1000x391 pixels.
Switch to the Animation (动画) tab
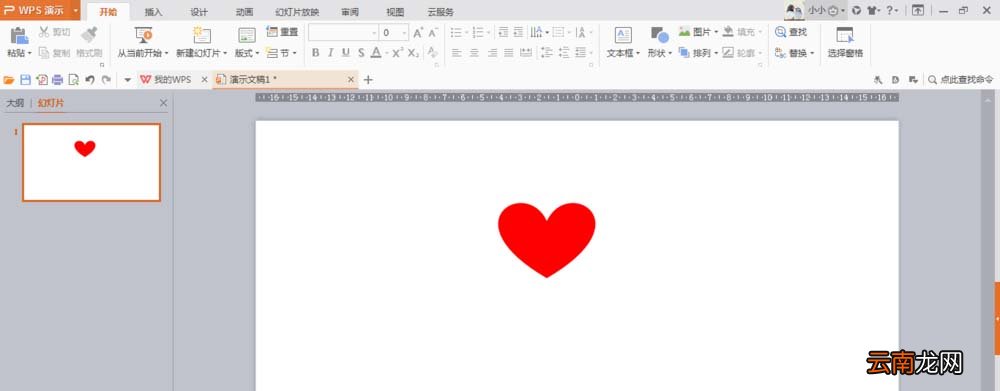click(244, 12)
